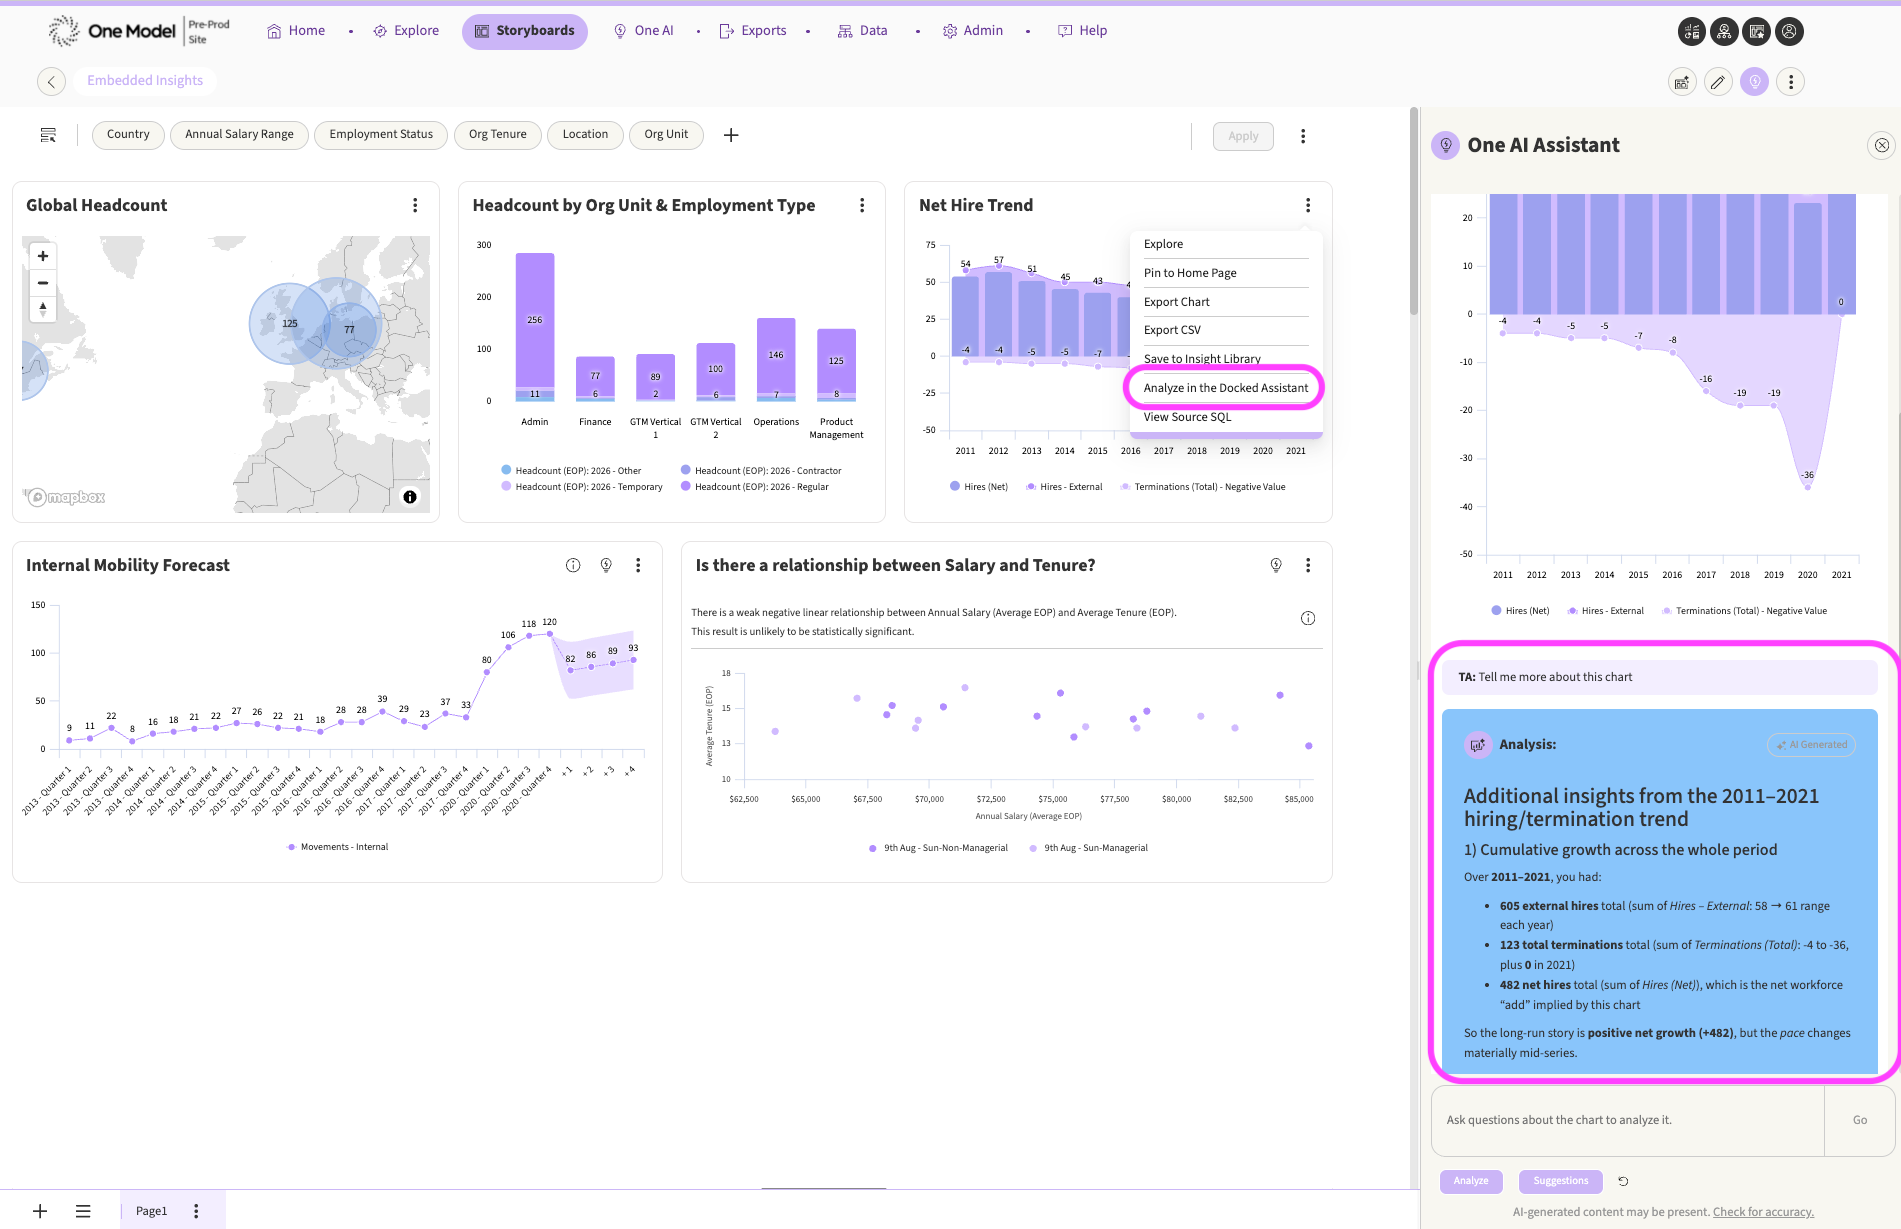Open the pencil edit storyboard icon

tap(1718, 82)
